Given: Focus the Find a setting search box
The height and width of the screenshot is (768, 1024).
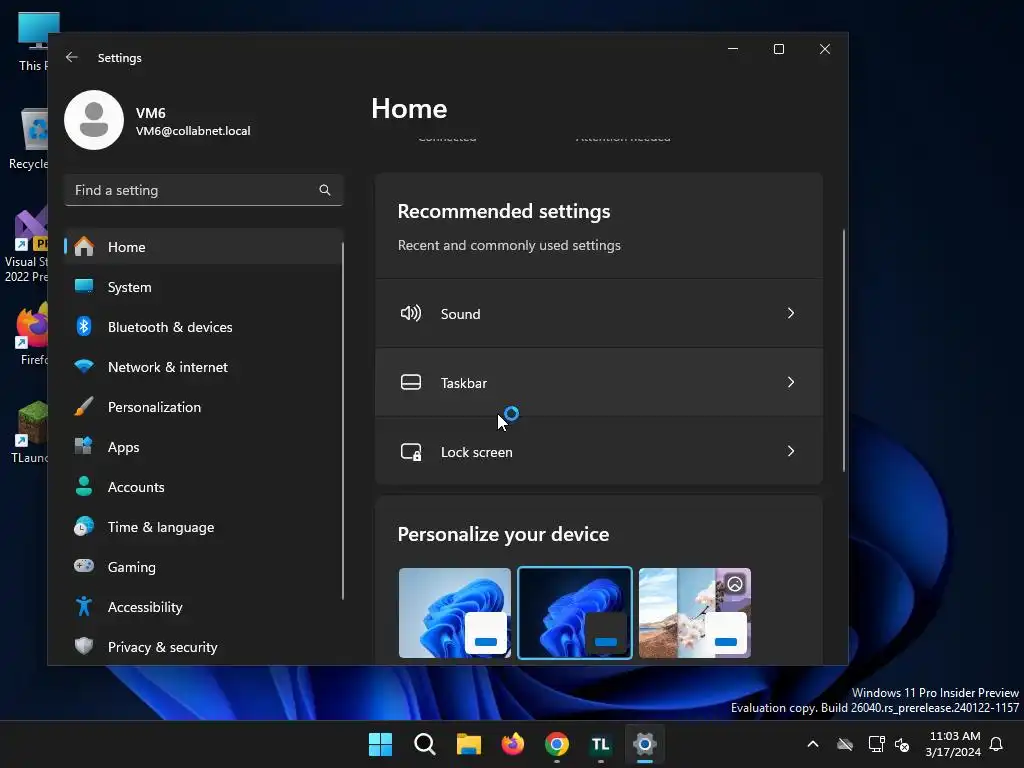Looking at the screenshot, I should tap(204, 190).
